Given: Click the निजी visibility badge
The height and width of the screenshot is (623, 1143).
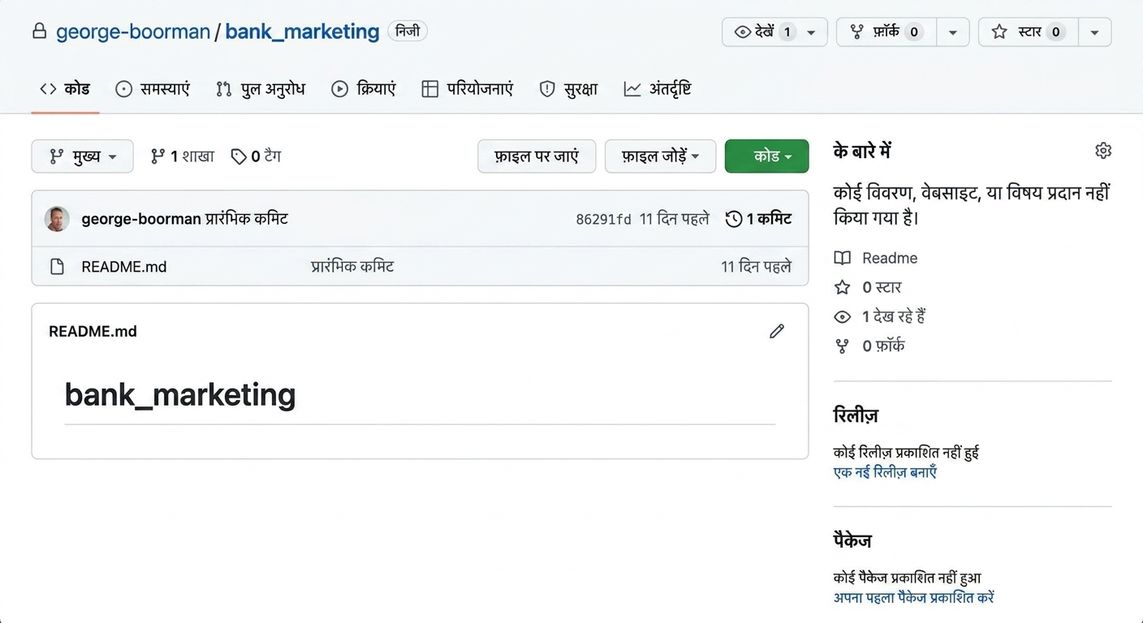Looking at the screenshot, I should 407,31.
